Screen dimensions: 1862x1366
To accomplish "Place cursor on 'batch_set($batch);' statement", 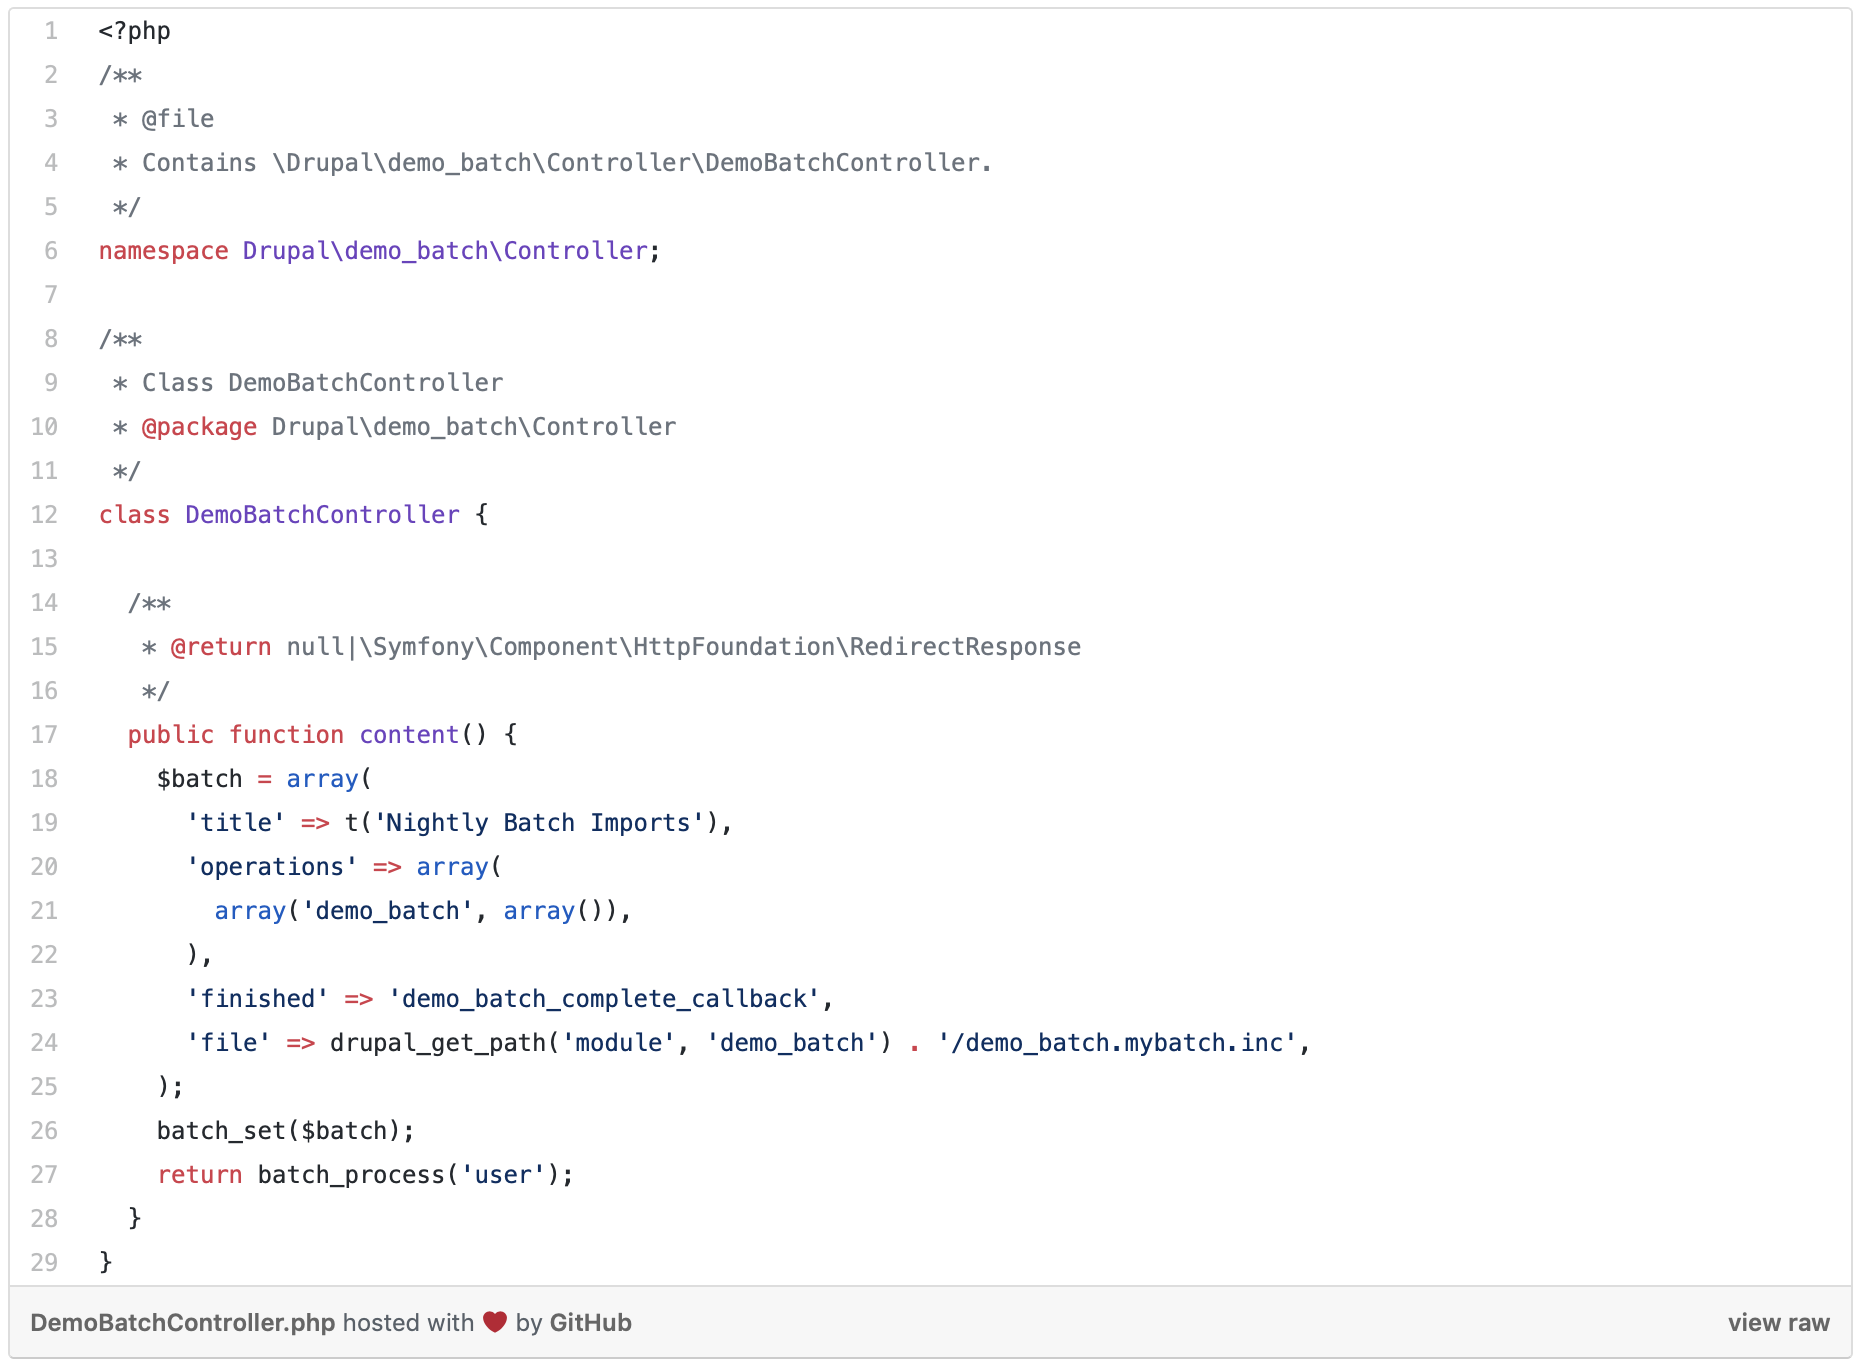I will (285, 1131).
